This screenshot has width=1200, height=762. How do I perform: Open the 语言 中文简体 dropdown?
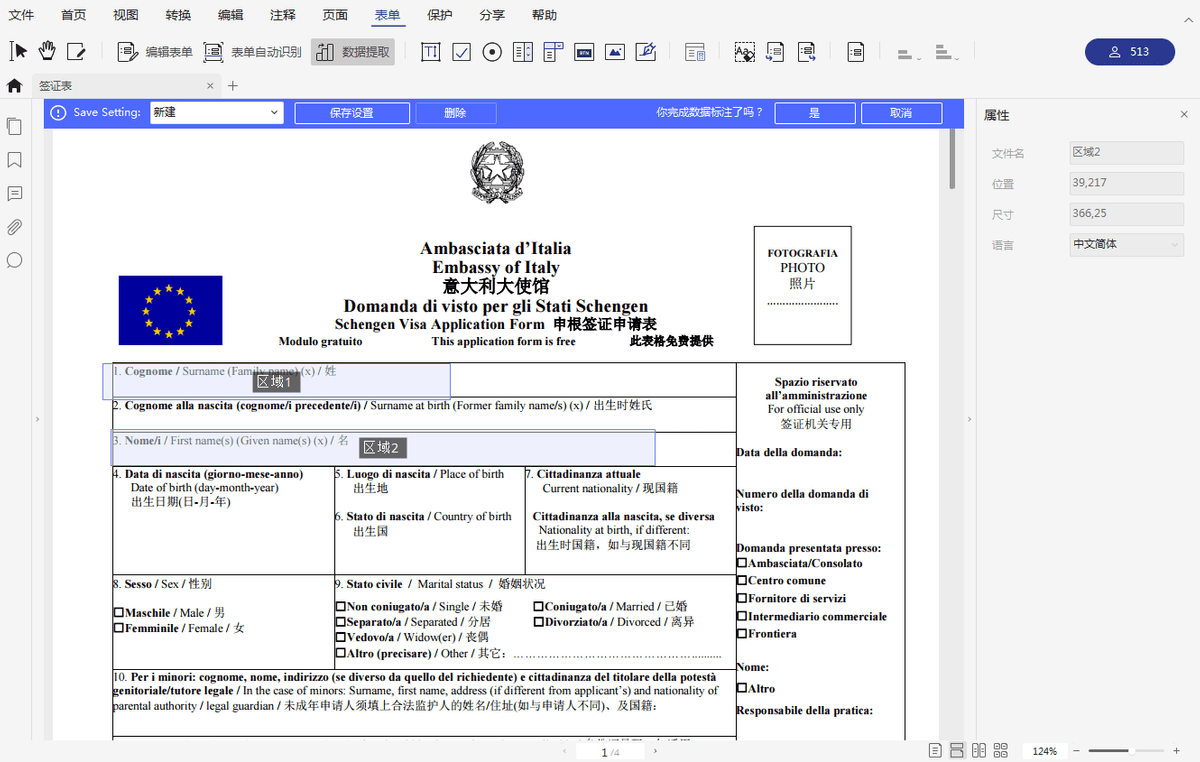pos(1126,244)
